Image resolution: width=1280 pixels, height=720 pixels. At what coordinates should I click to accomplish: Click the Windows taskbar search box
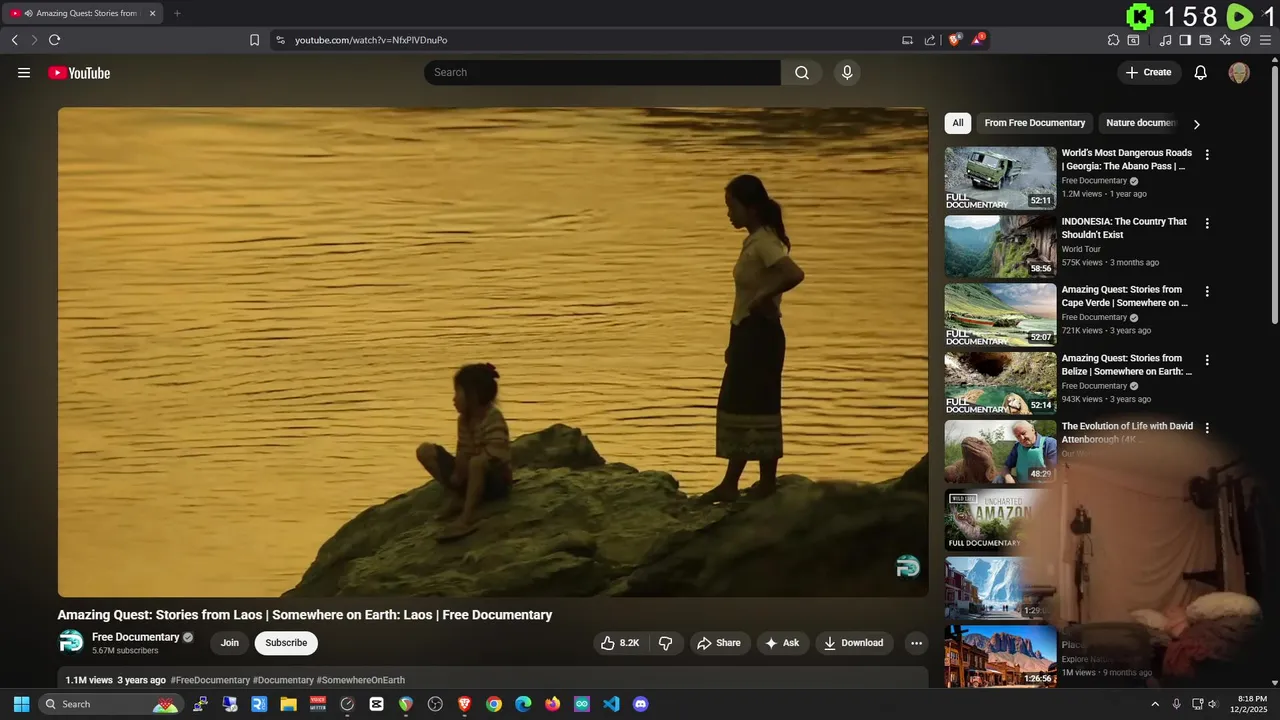[x=111, y=704]
